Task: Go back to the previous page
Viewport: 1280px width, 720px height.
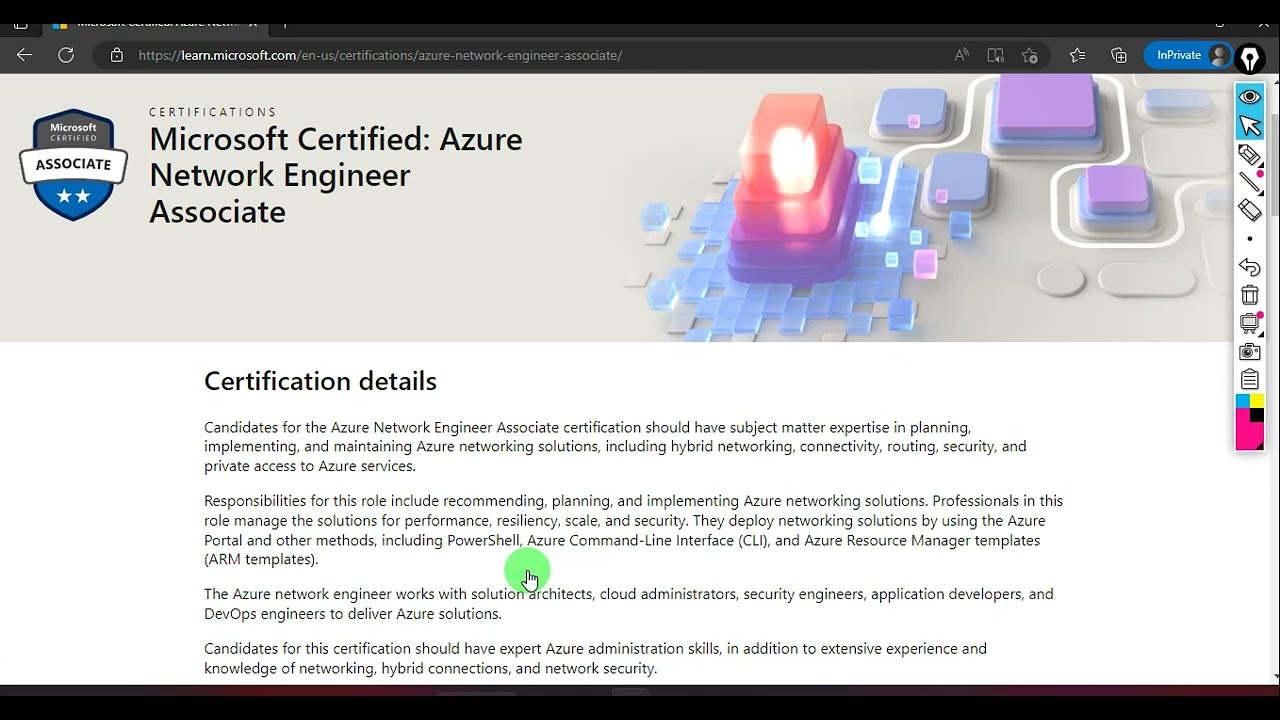Action: pyautogui.click(x=24, y=55)
